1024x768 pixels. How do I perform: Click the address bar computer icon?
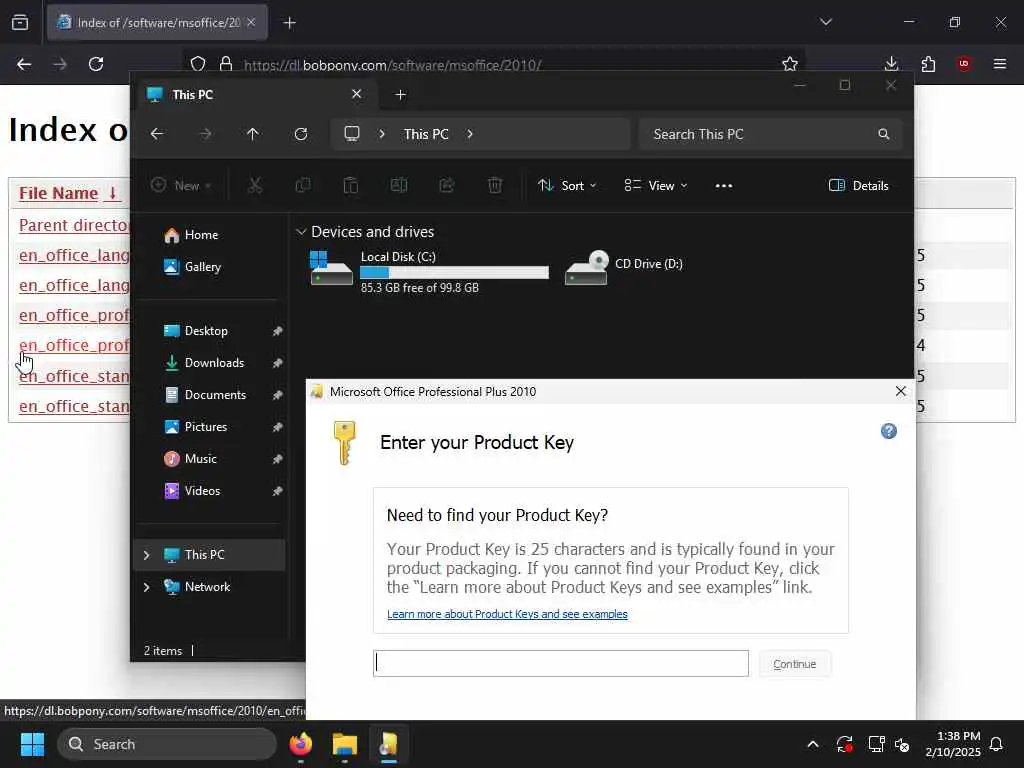pos(352,134)
